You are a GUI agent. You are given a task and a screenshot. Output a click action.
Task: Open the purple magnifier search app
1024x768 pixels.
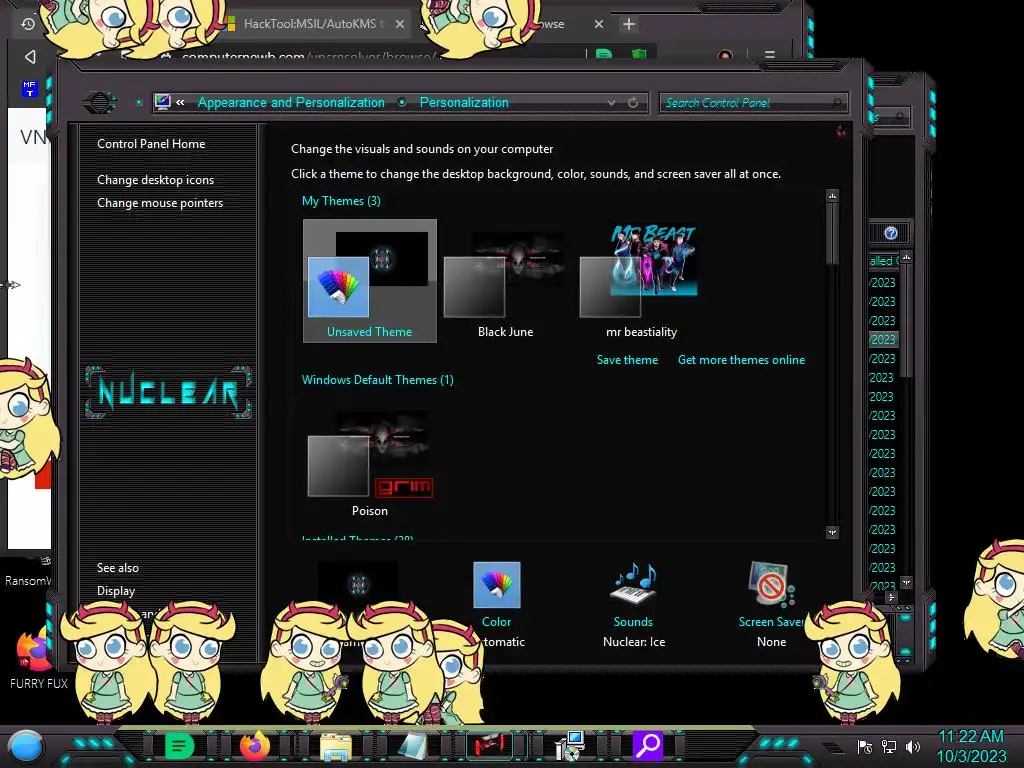(x=648, y=745)
